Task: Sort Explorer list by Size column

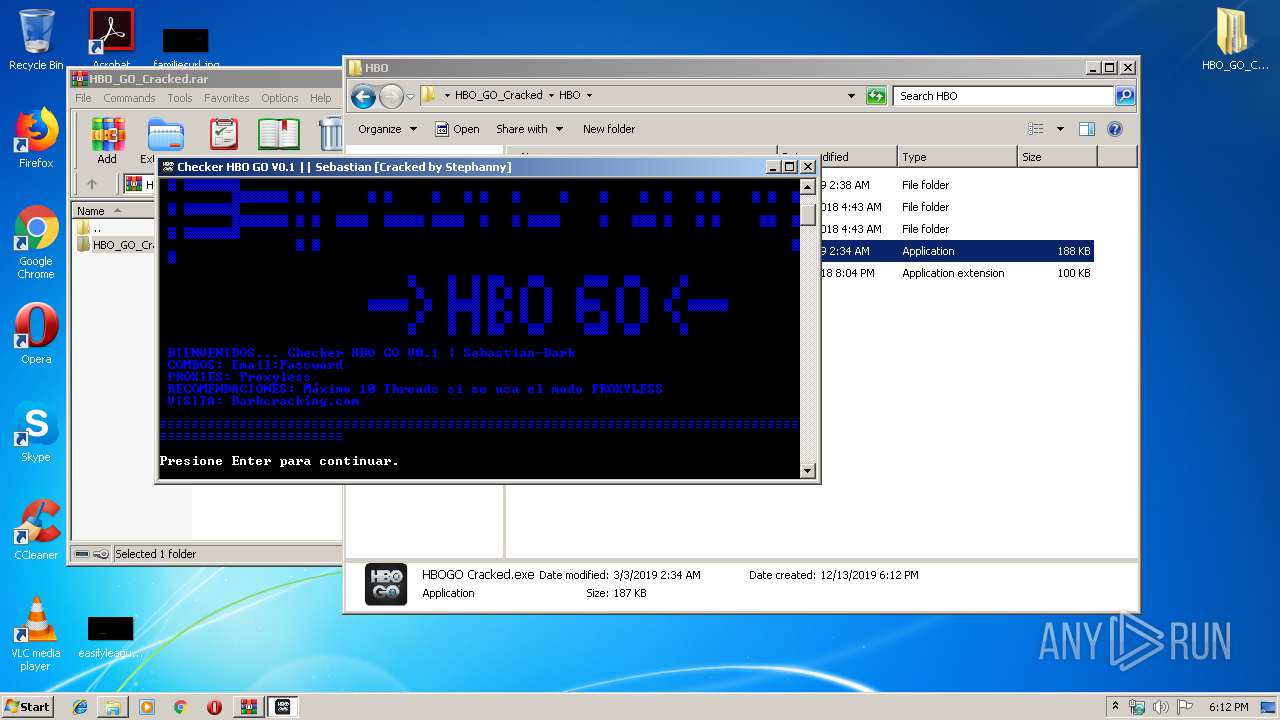Action: 1057,157
